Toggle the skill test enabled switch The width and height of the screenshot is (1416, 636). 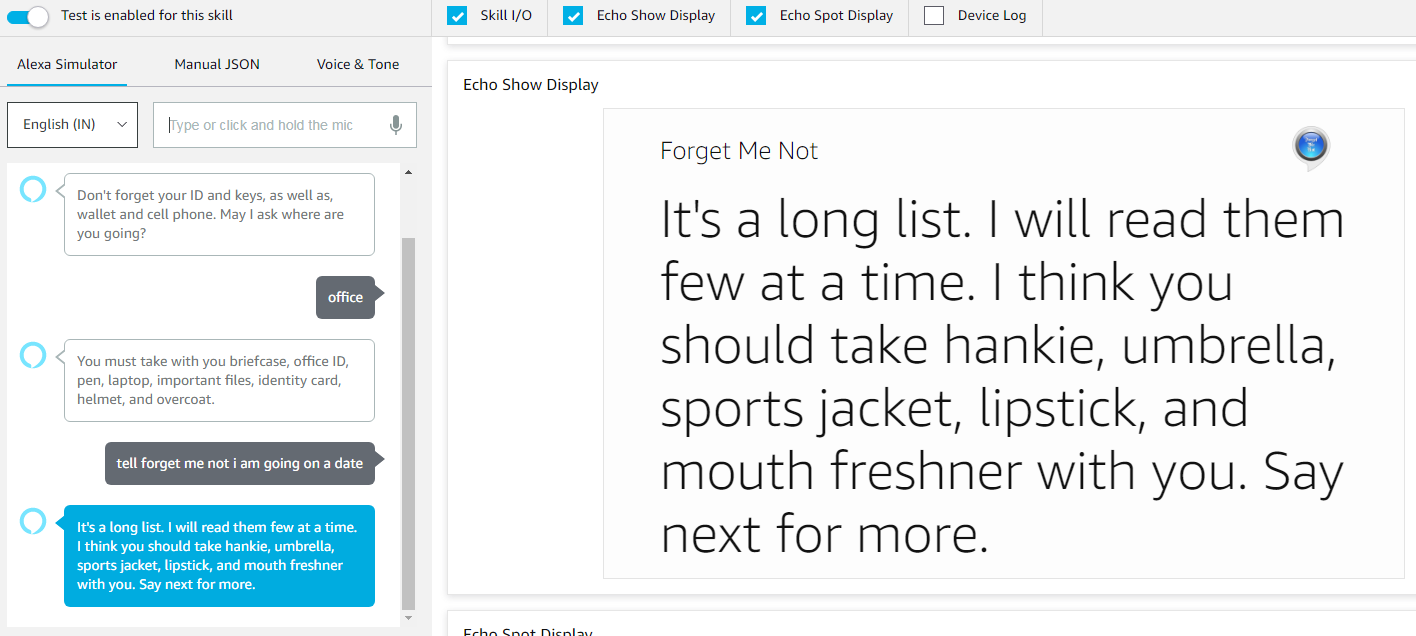click(x=28, y=16)
